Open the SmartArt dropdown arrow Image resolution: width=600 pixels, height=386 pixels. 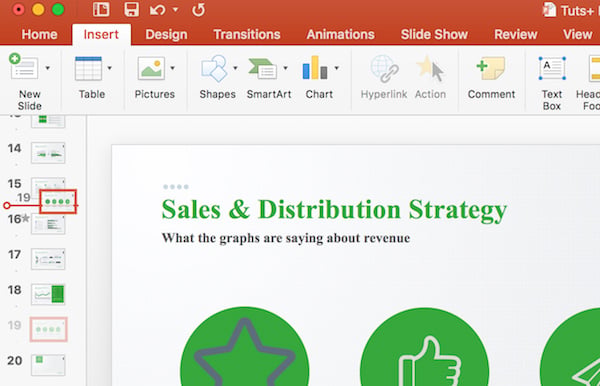(x=285, y=68)
